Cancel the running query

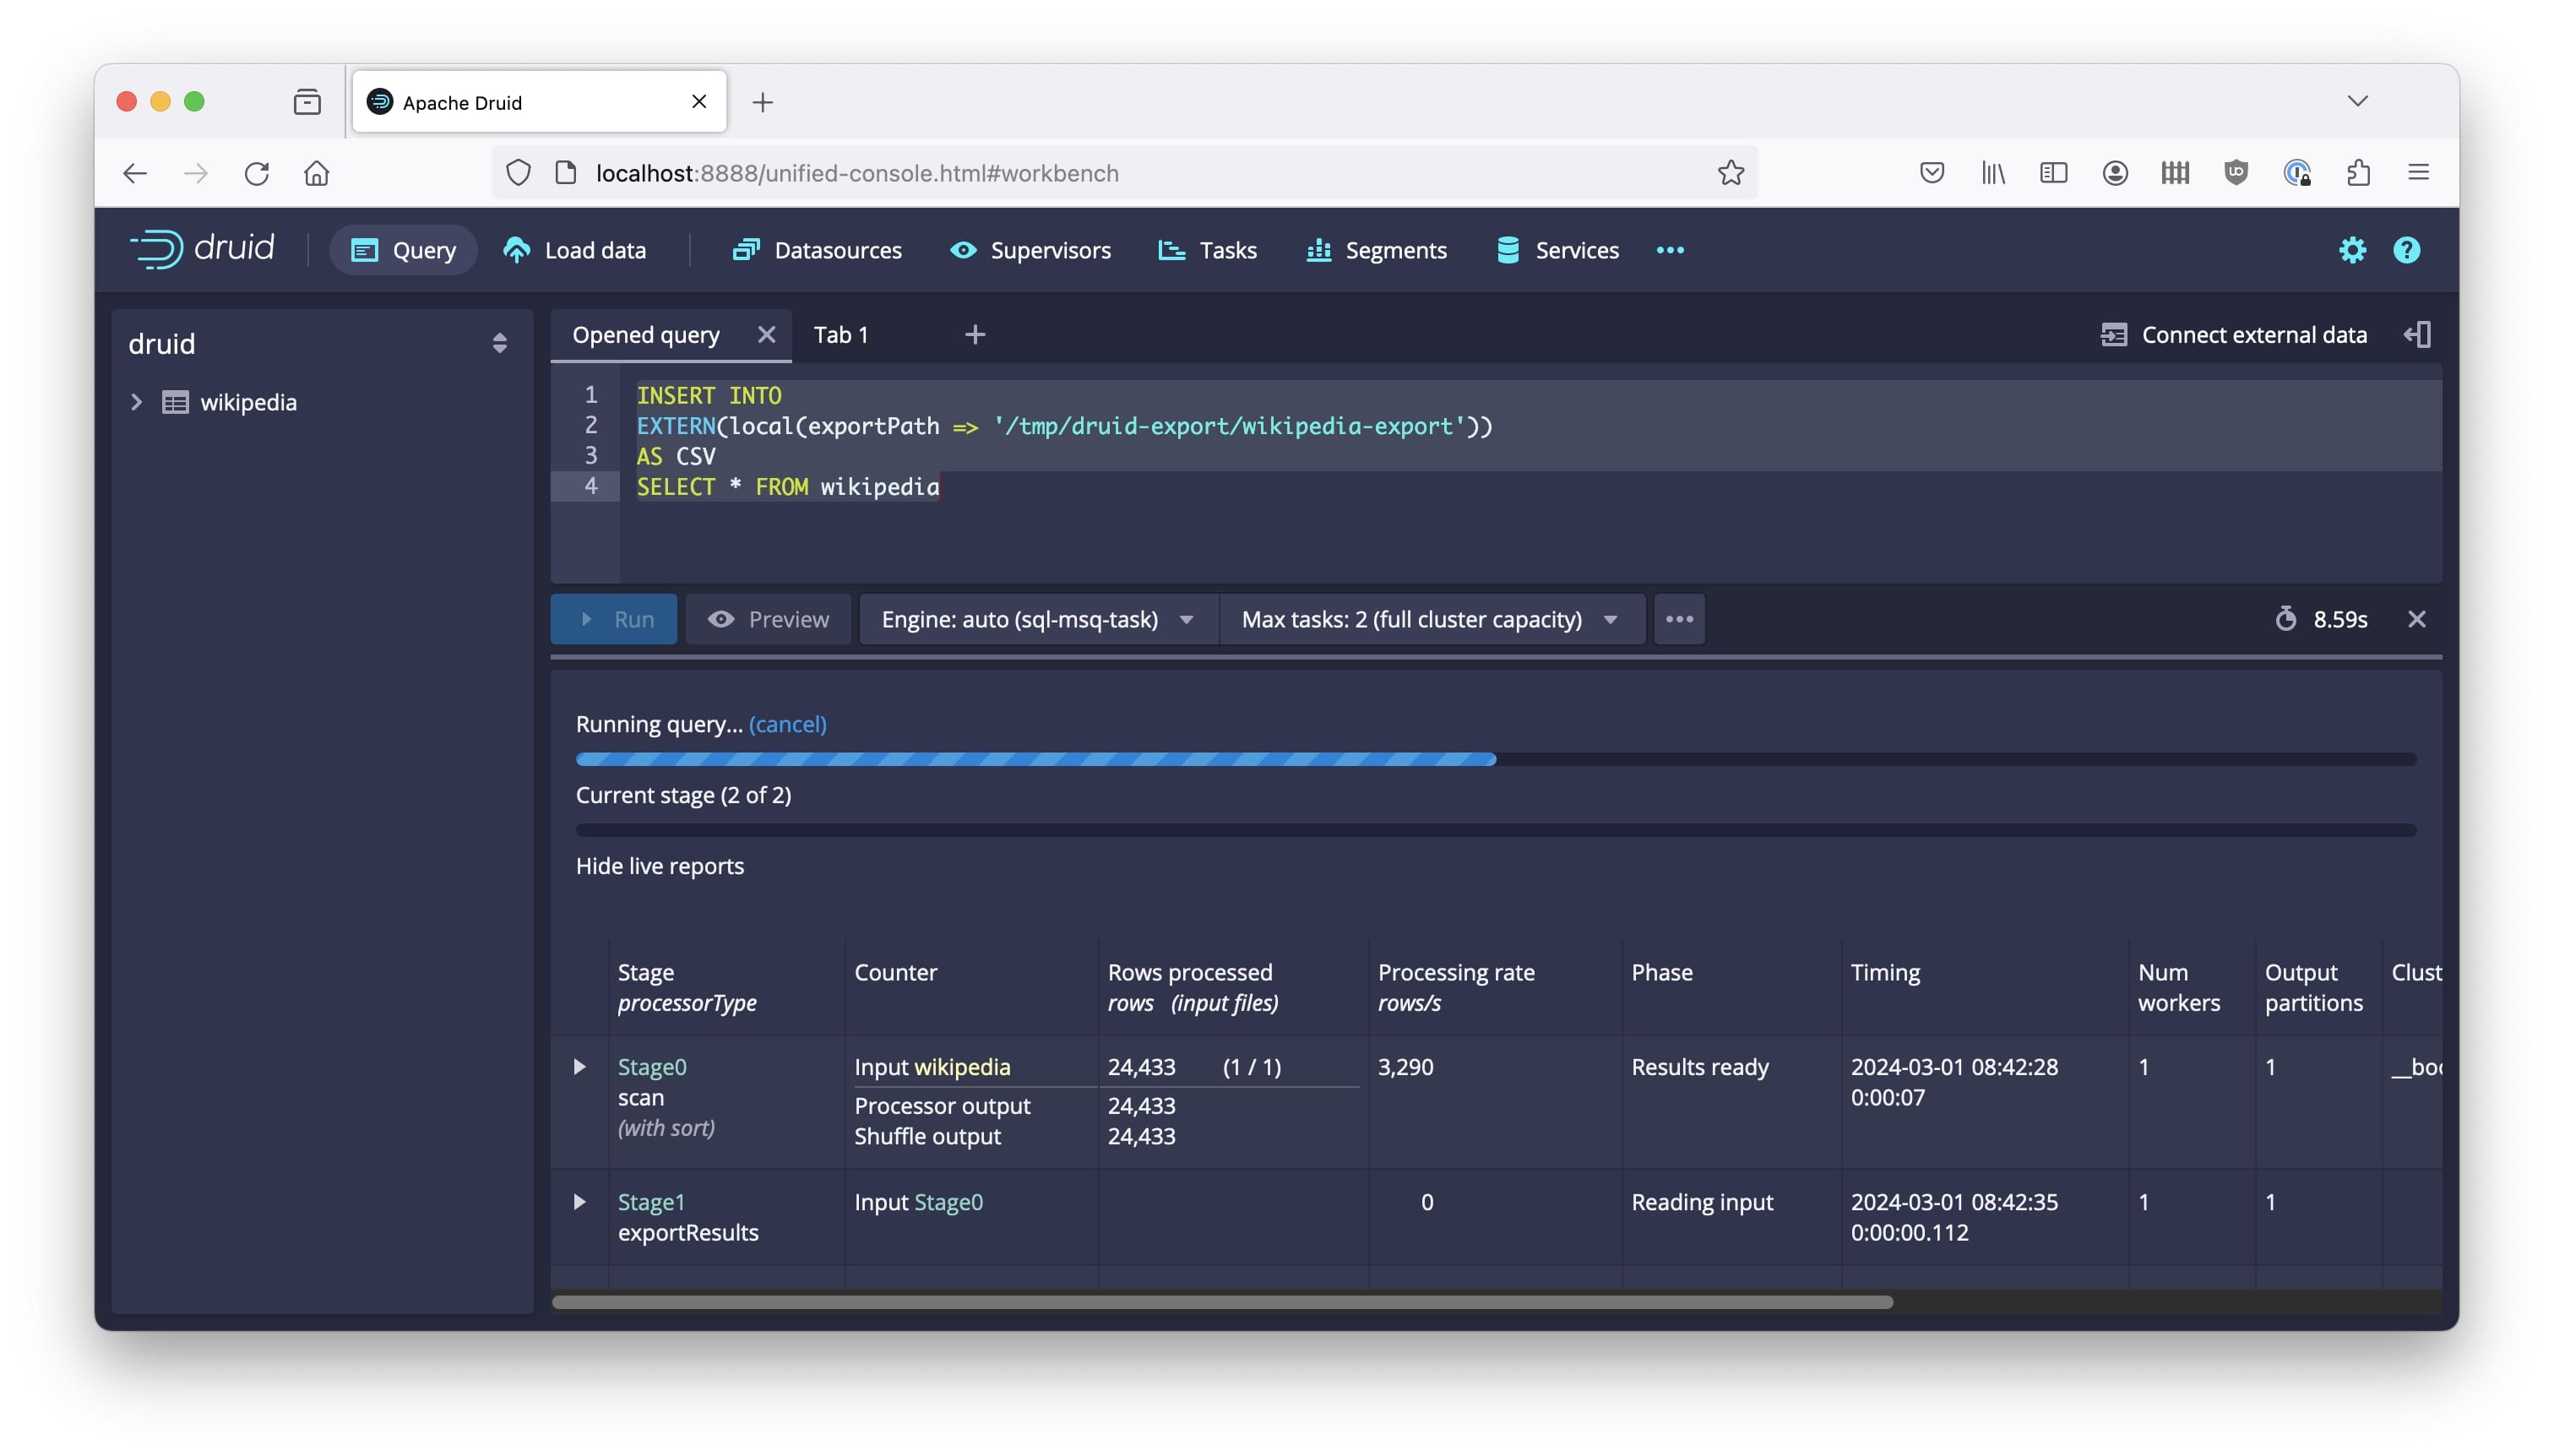(x=787, y=724)
